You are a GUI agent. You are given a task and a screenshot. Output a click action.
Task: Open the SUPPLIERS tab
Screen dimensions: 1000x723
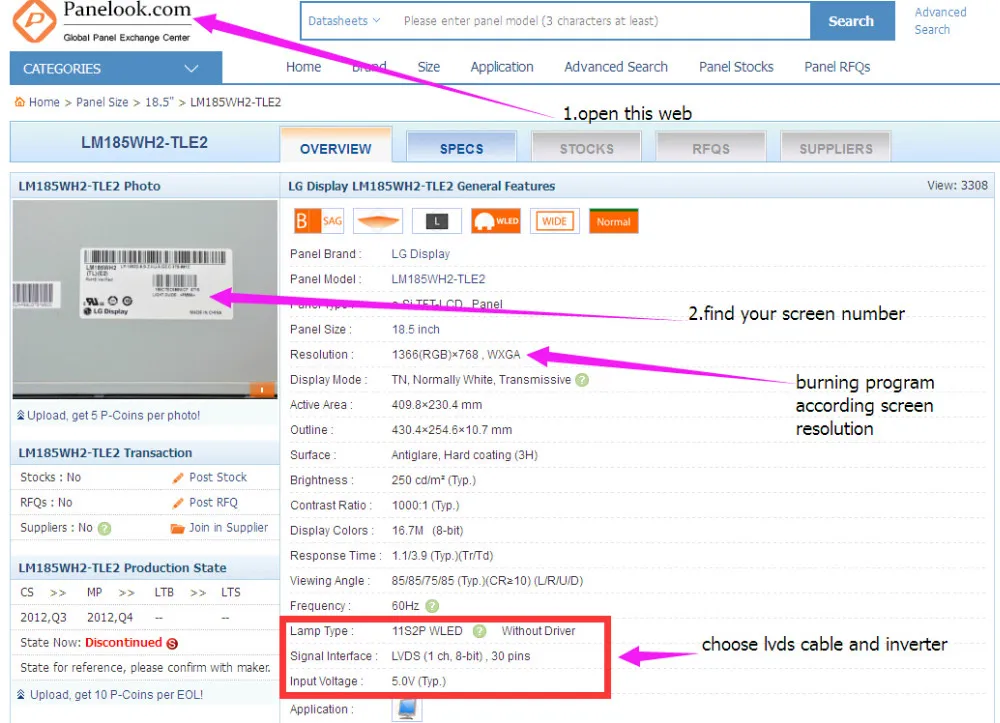click(835, 148)
